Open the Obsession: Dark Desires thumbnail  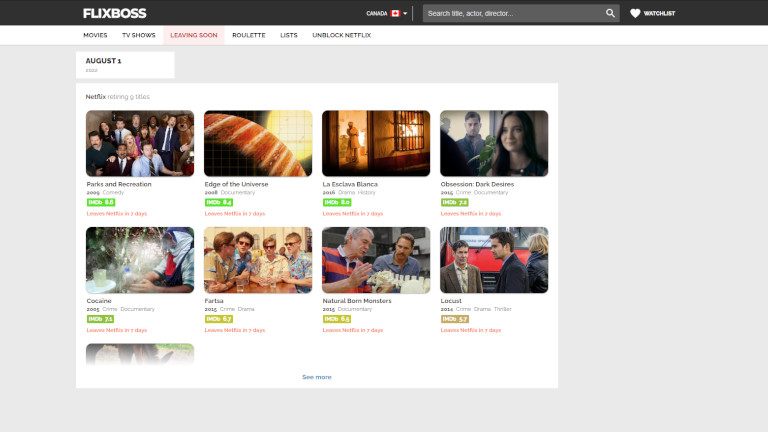pos(494,143)
